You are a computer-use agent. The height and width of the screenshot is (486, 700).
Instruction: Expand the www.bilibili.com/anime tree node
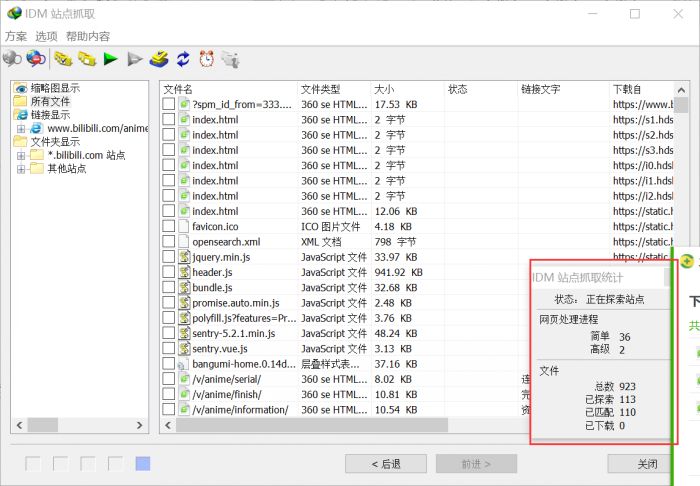[21, 129]
